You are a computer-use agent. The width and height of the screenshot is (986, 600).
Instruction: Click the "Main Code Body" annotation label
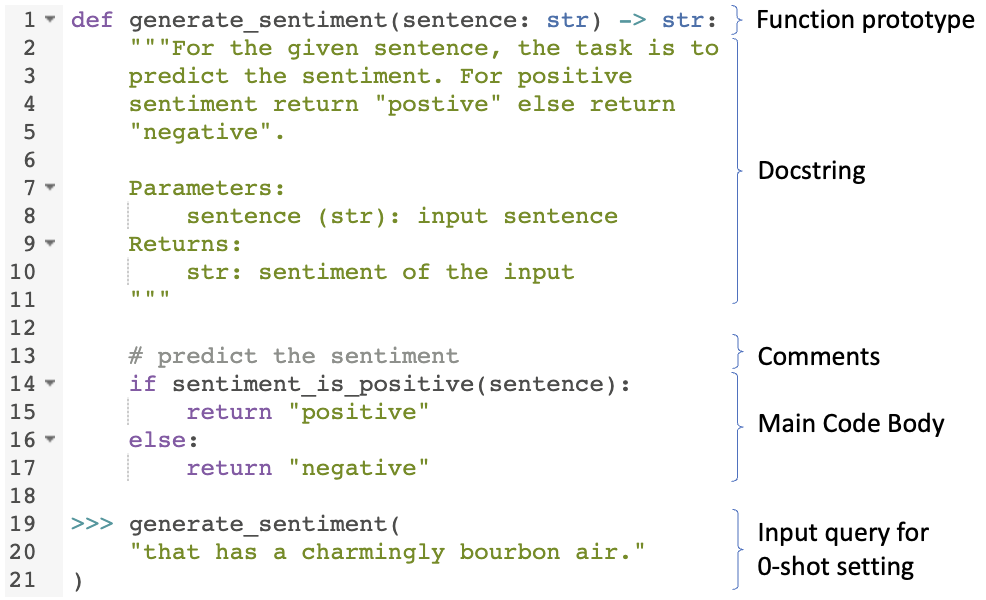click(x=850, y=423)
